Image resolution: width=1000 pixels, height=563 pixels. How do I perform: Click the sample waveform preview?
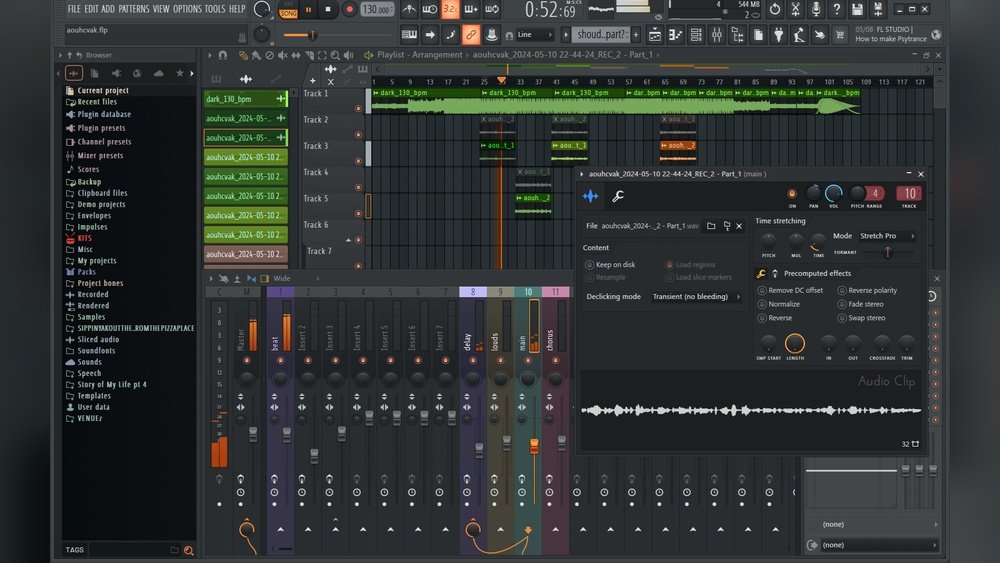click(x=751, y=411)
